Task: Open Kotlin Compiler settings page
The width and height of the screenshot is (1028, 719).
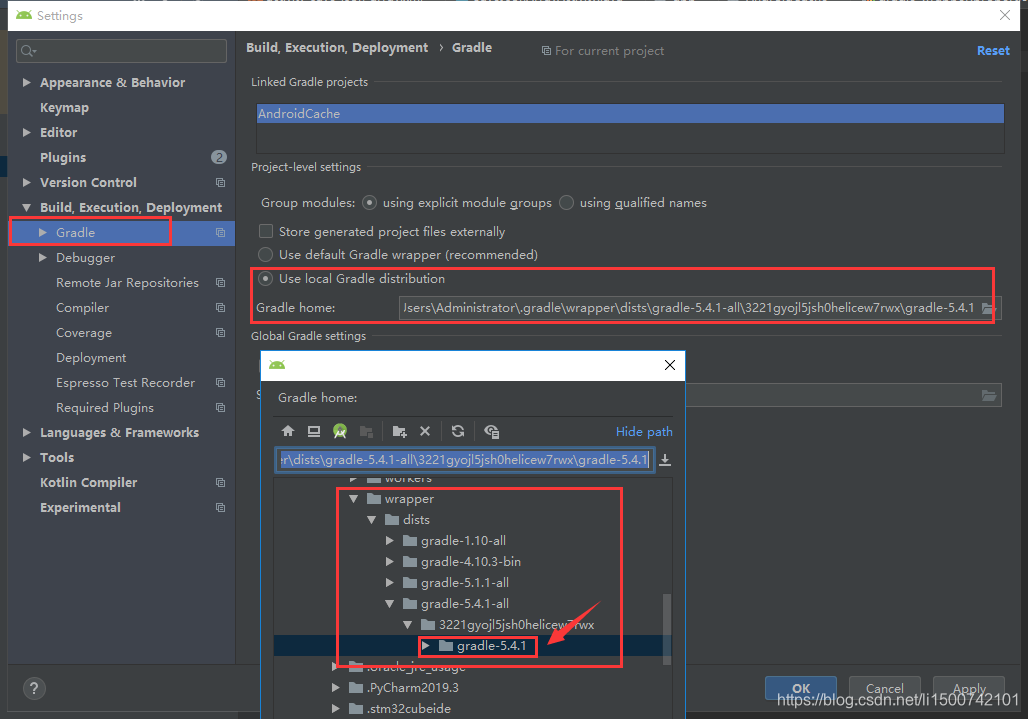Action: click(89, 483)
